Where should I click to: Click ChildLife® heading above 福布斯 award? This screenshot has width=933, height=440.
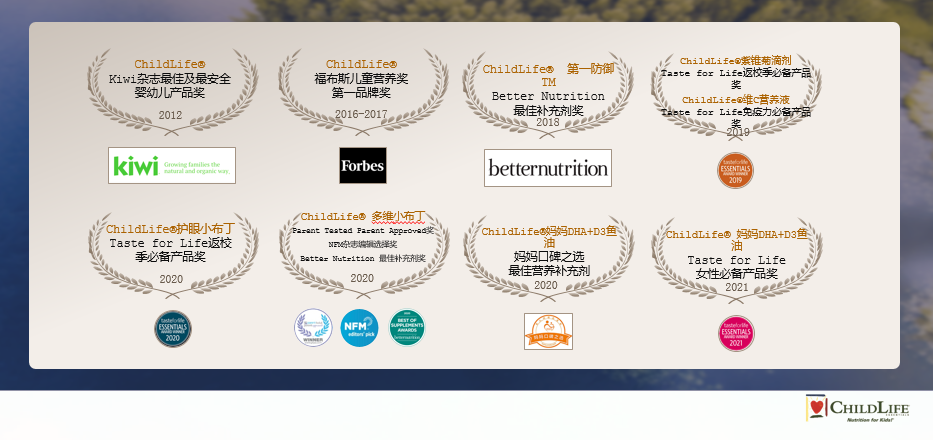point(361,64)
